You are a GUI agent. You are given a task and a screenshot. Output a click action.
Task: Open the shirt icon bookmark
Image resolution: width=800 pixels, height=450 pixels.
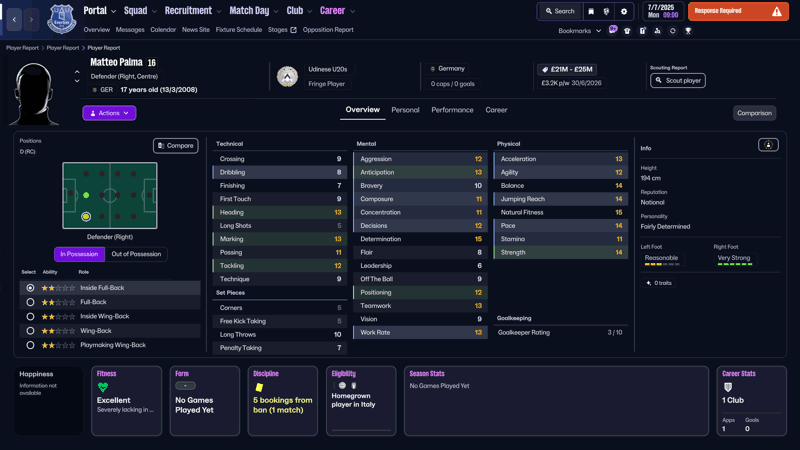(x=627, y=31)
